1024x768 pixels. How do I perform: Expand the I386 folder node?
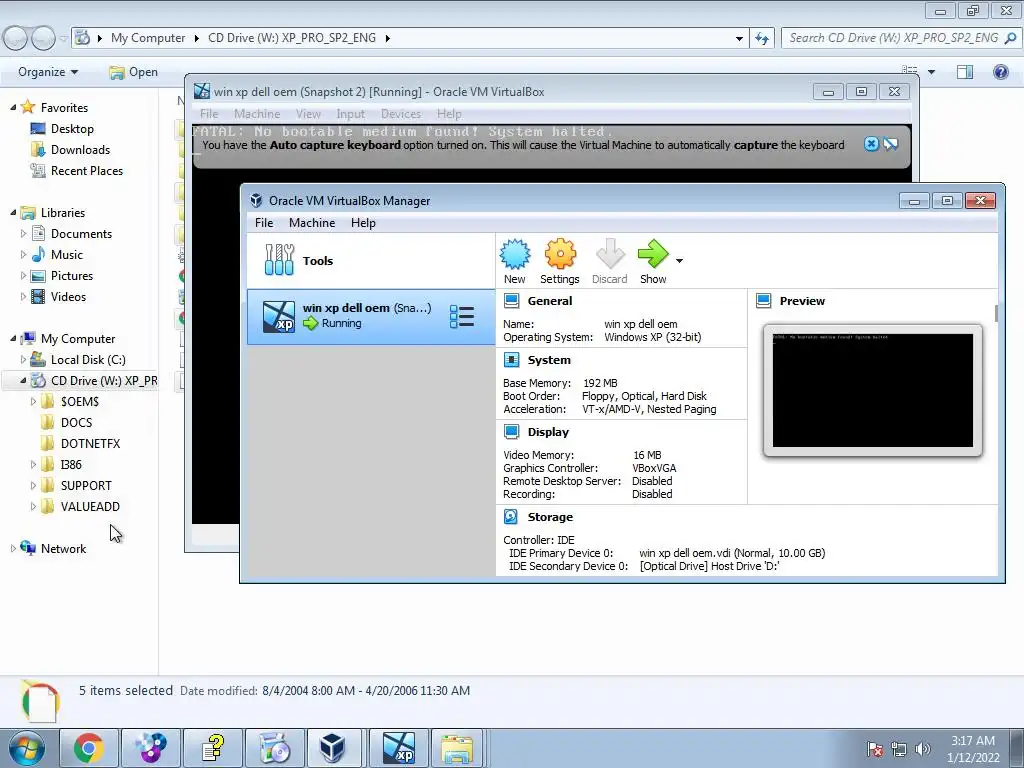[x=33, y=465]
